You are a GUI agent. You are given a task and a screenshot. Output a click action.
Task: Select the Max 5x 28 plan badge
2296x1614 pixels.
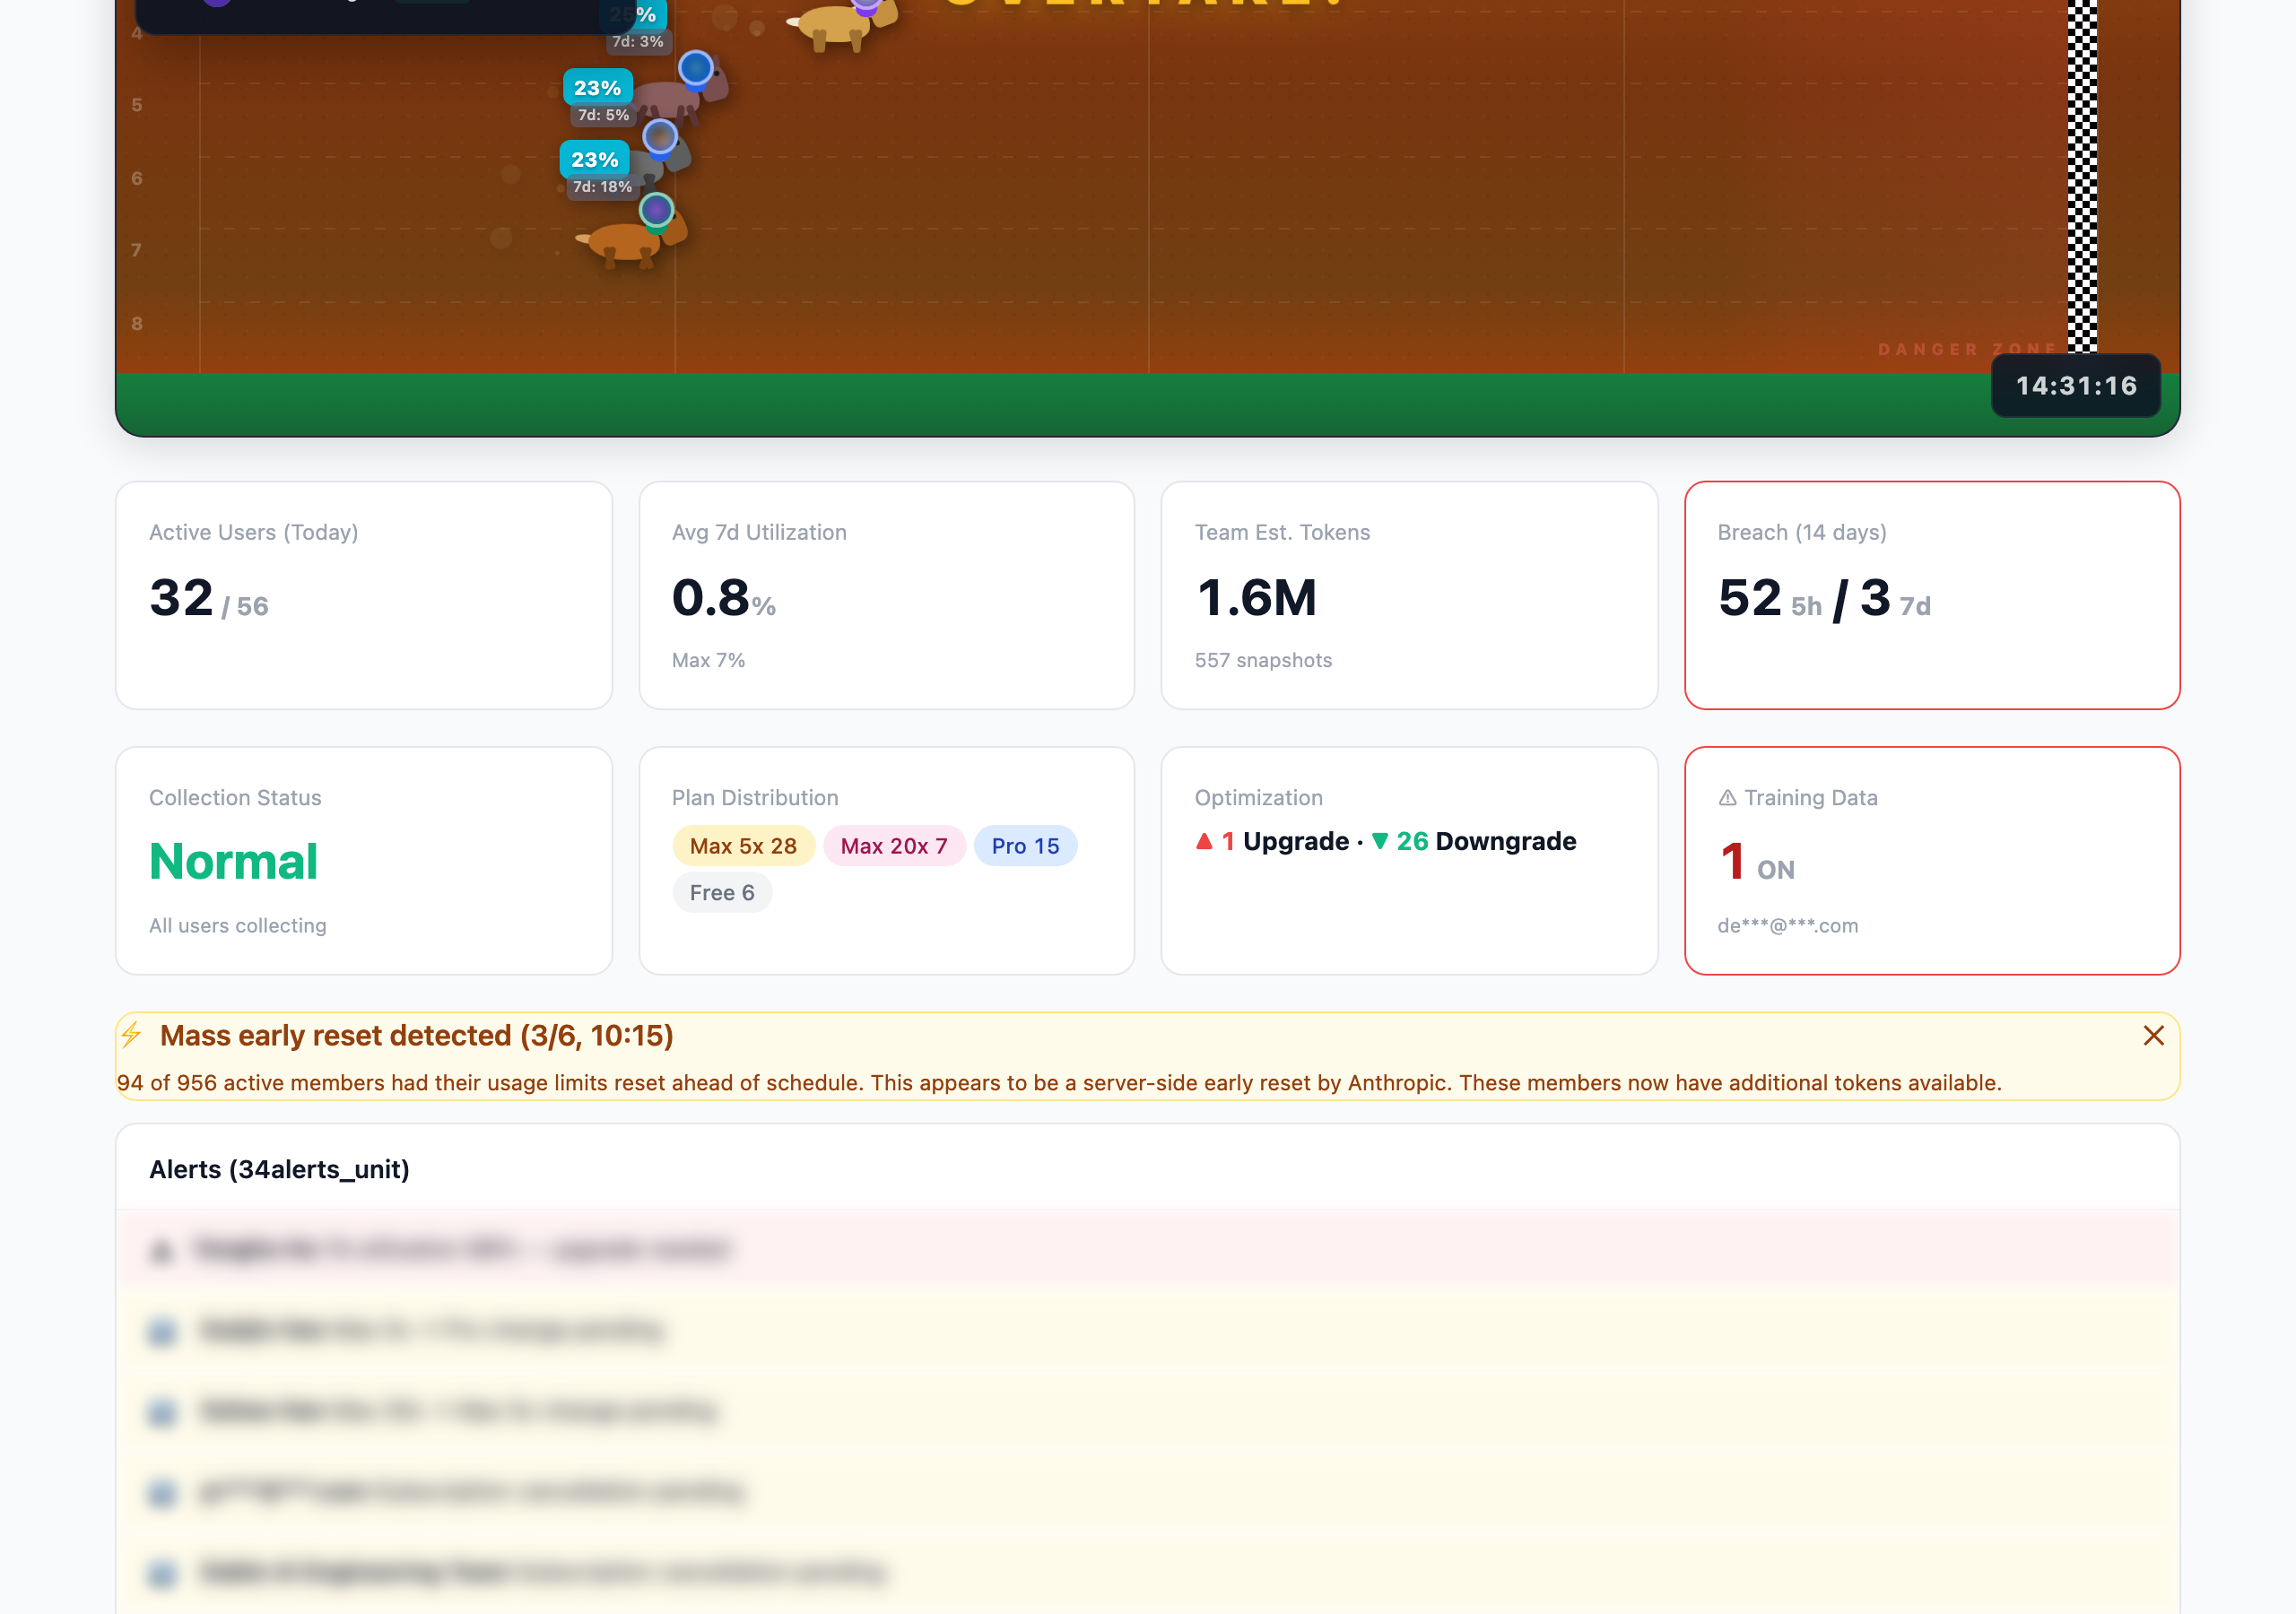tap(743, 846)
